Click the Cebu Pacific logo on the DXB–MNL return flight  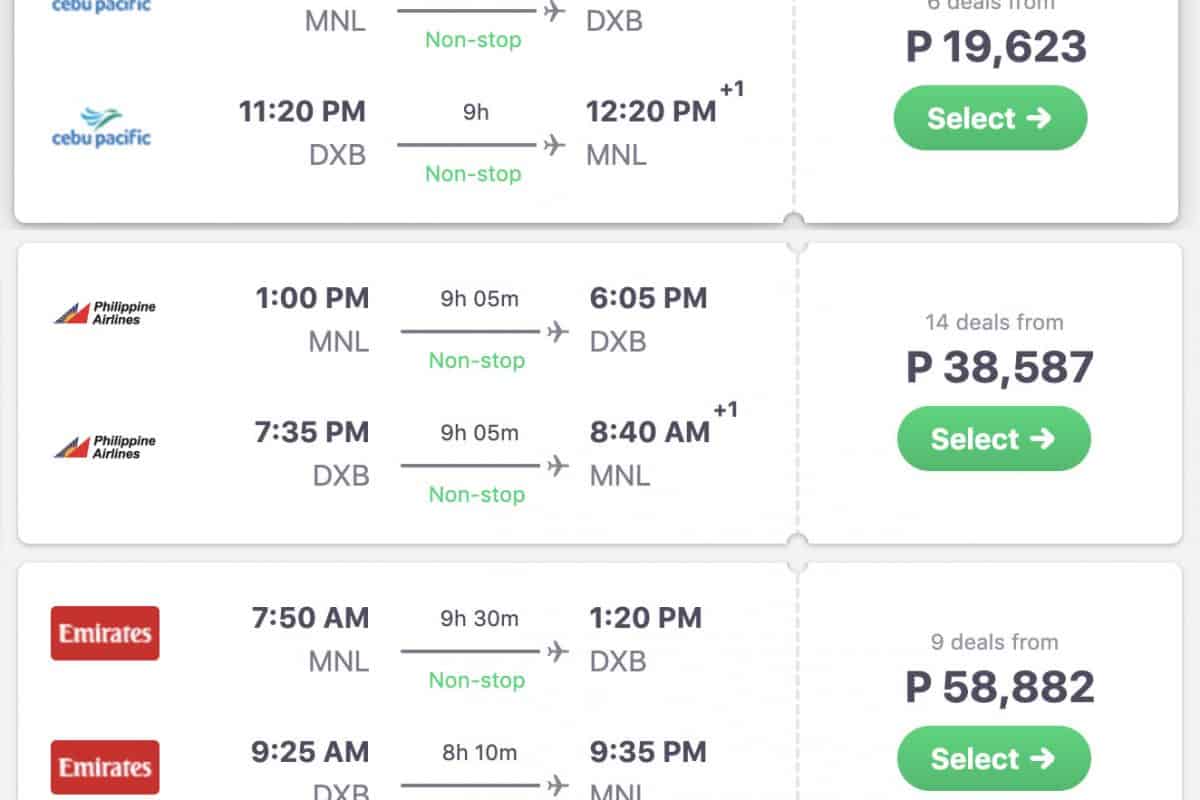click(x=101, y=127)
